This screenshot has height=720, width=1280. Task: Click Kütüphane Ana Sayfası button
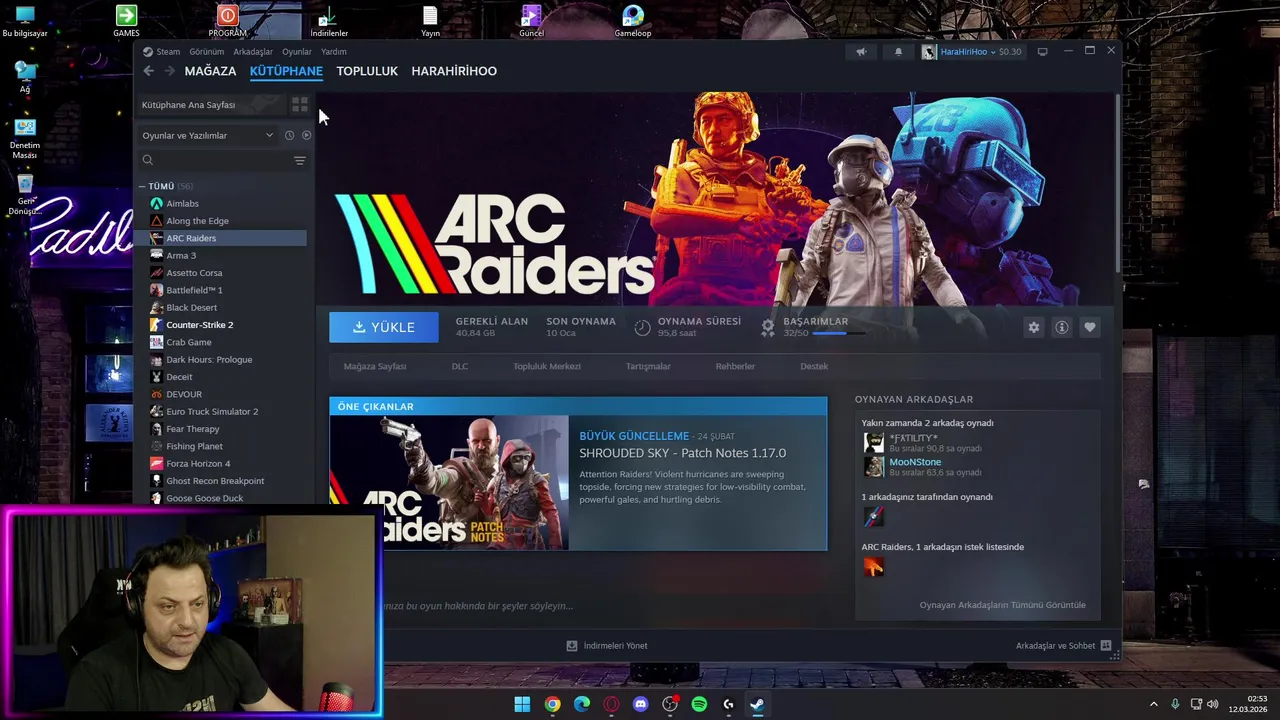point(210,104)
